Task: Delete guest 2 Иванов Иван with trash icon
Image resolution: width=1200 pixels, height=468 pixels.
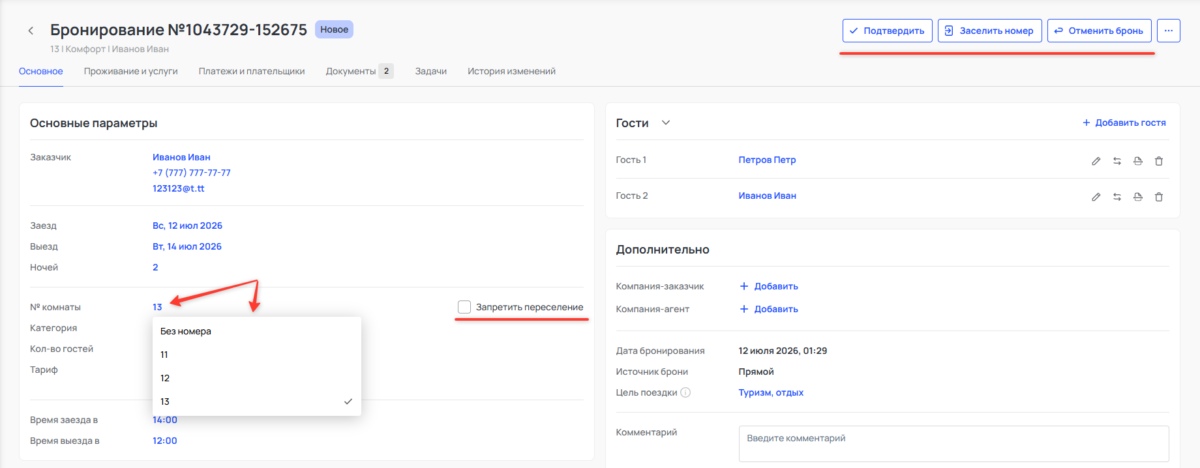Action: [x=1159, y=196]
